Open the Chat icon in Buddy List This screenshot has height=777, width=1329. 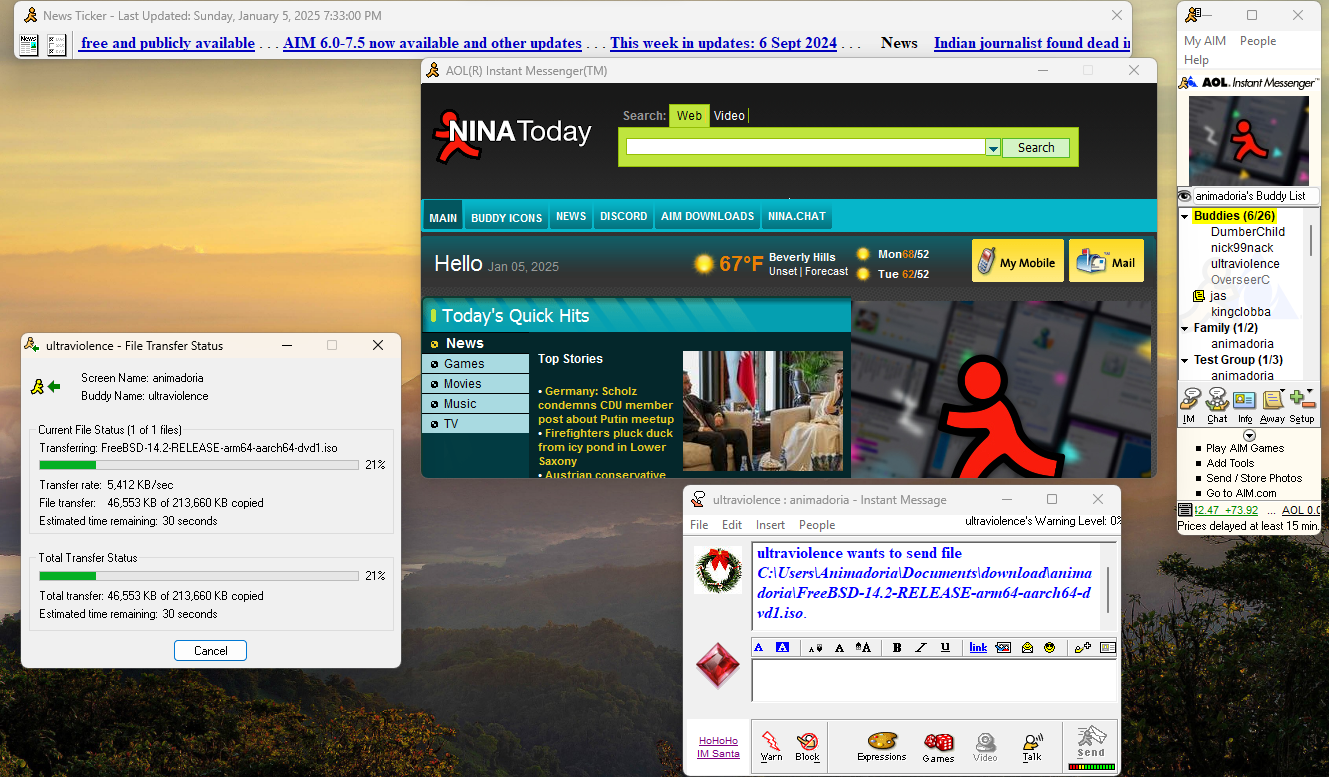point(1217,405)
